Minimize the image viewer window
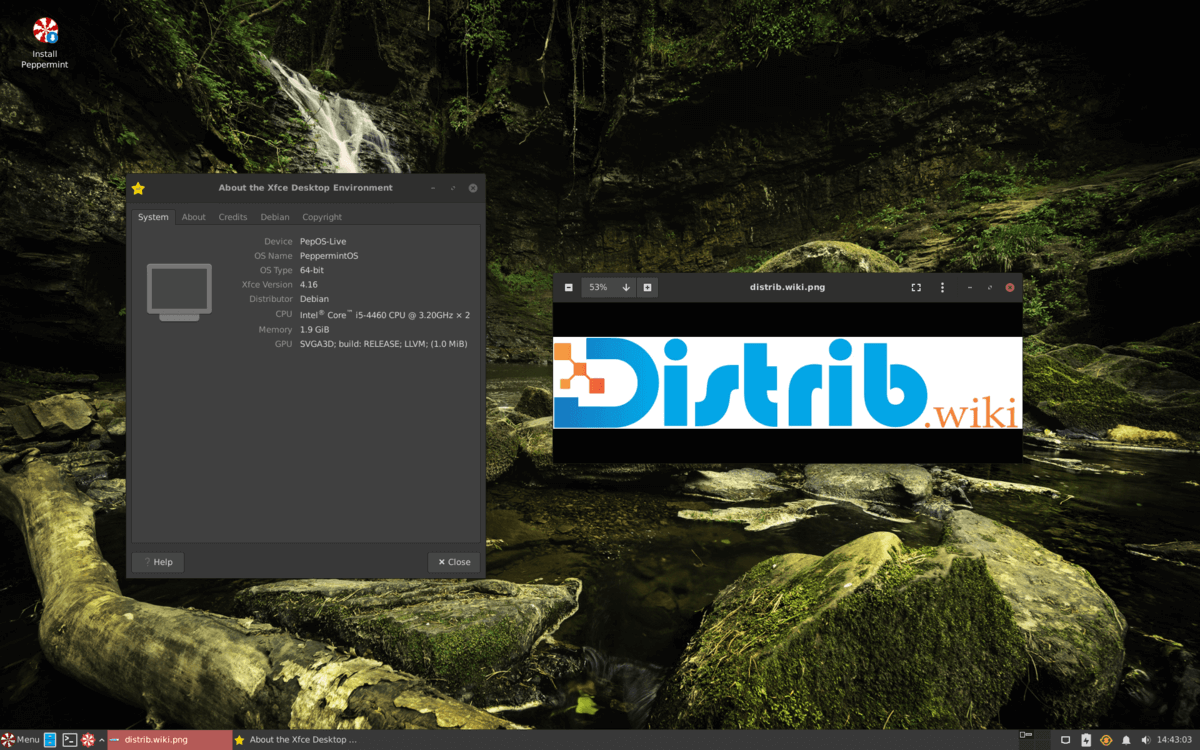 tap(969, 287)
